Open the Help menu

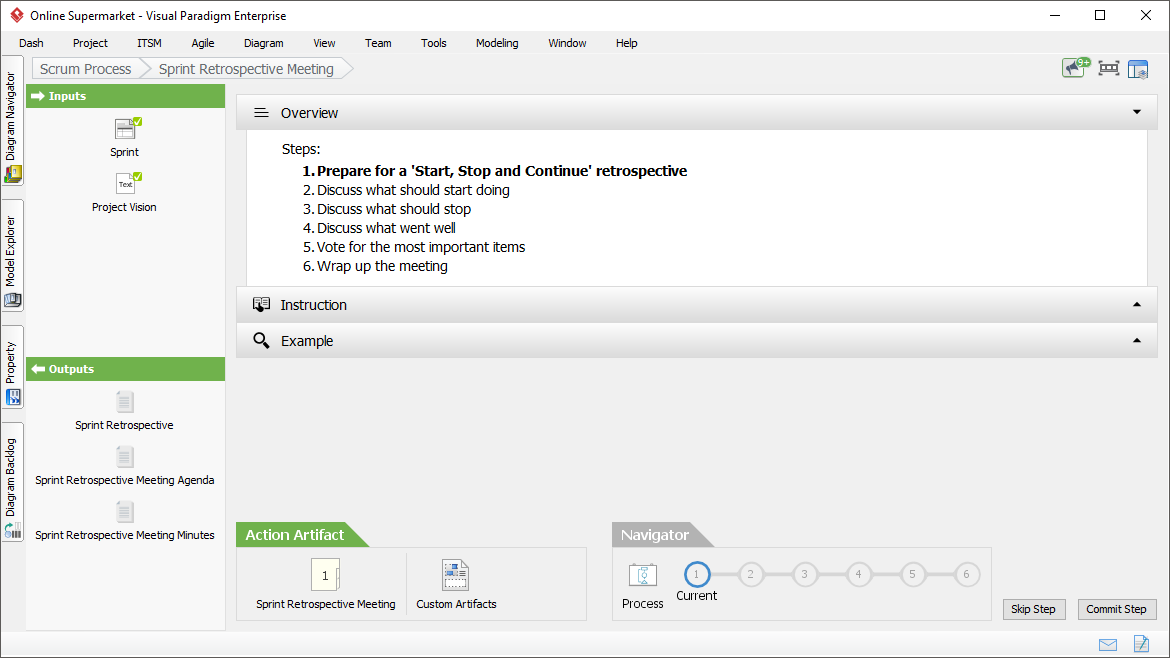627,43
